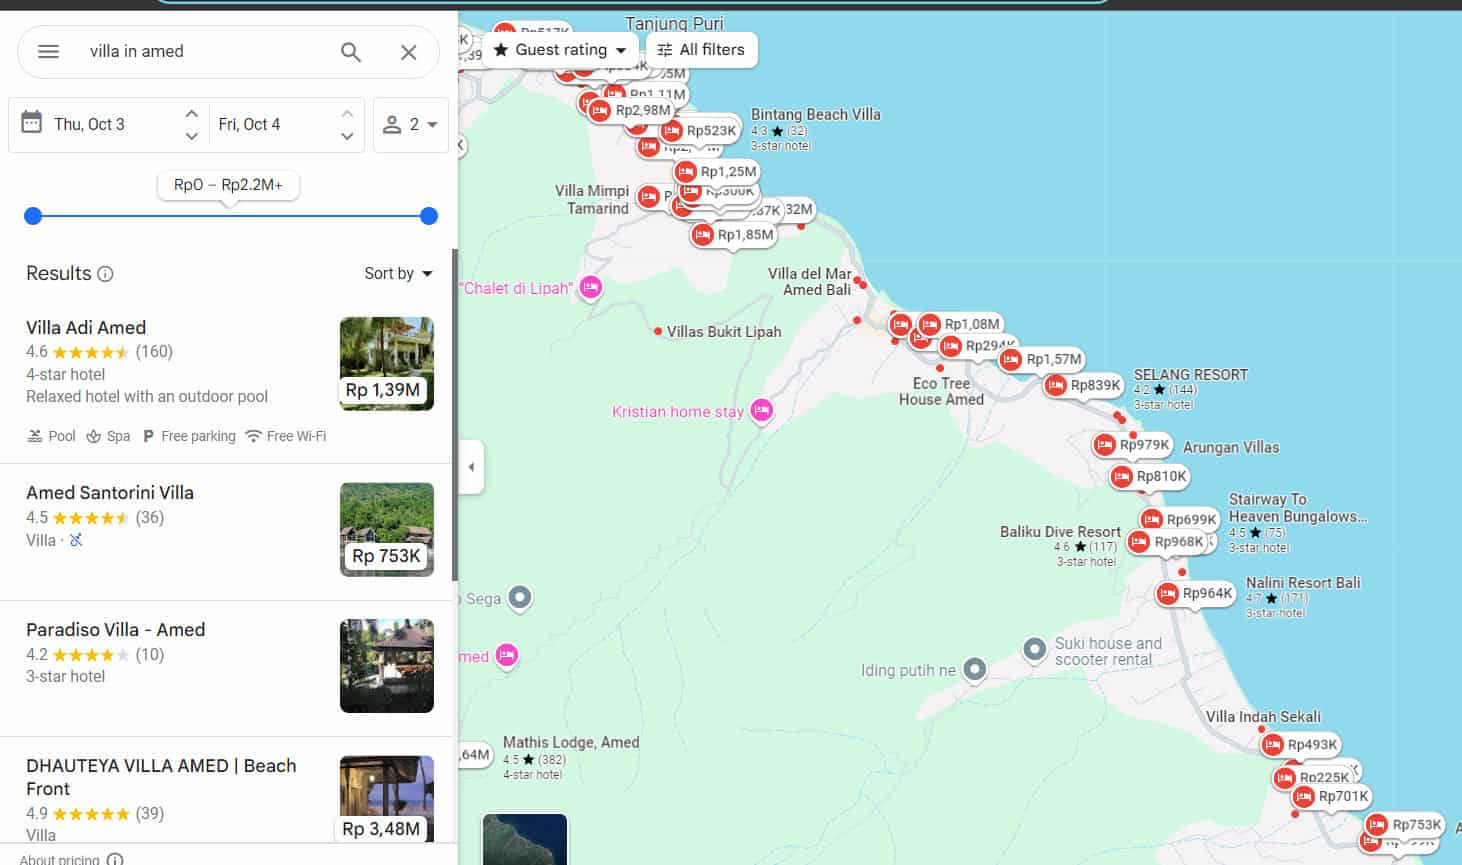Click the Free Wi-Fi icon under Villa Adi Amed
Viewport: 1462px width, 865px height.
(253, 435)
